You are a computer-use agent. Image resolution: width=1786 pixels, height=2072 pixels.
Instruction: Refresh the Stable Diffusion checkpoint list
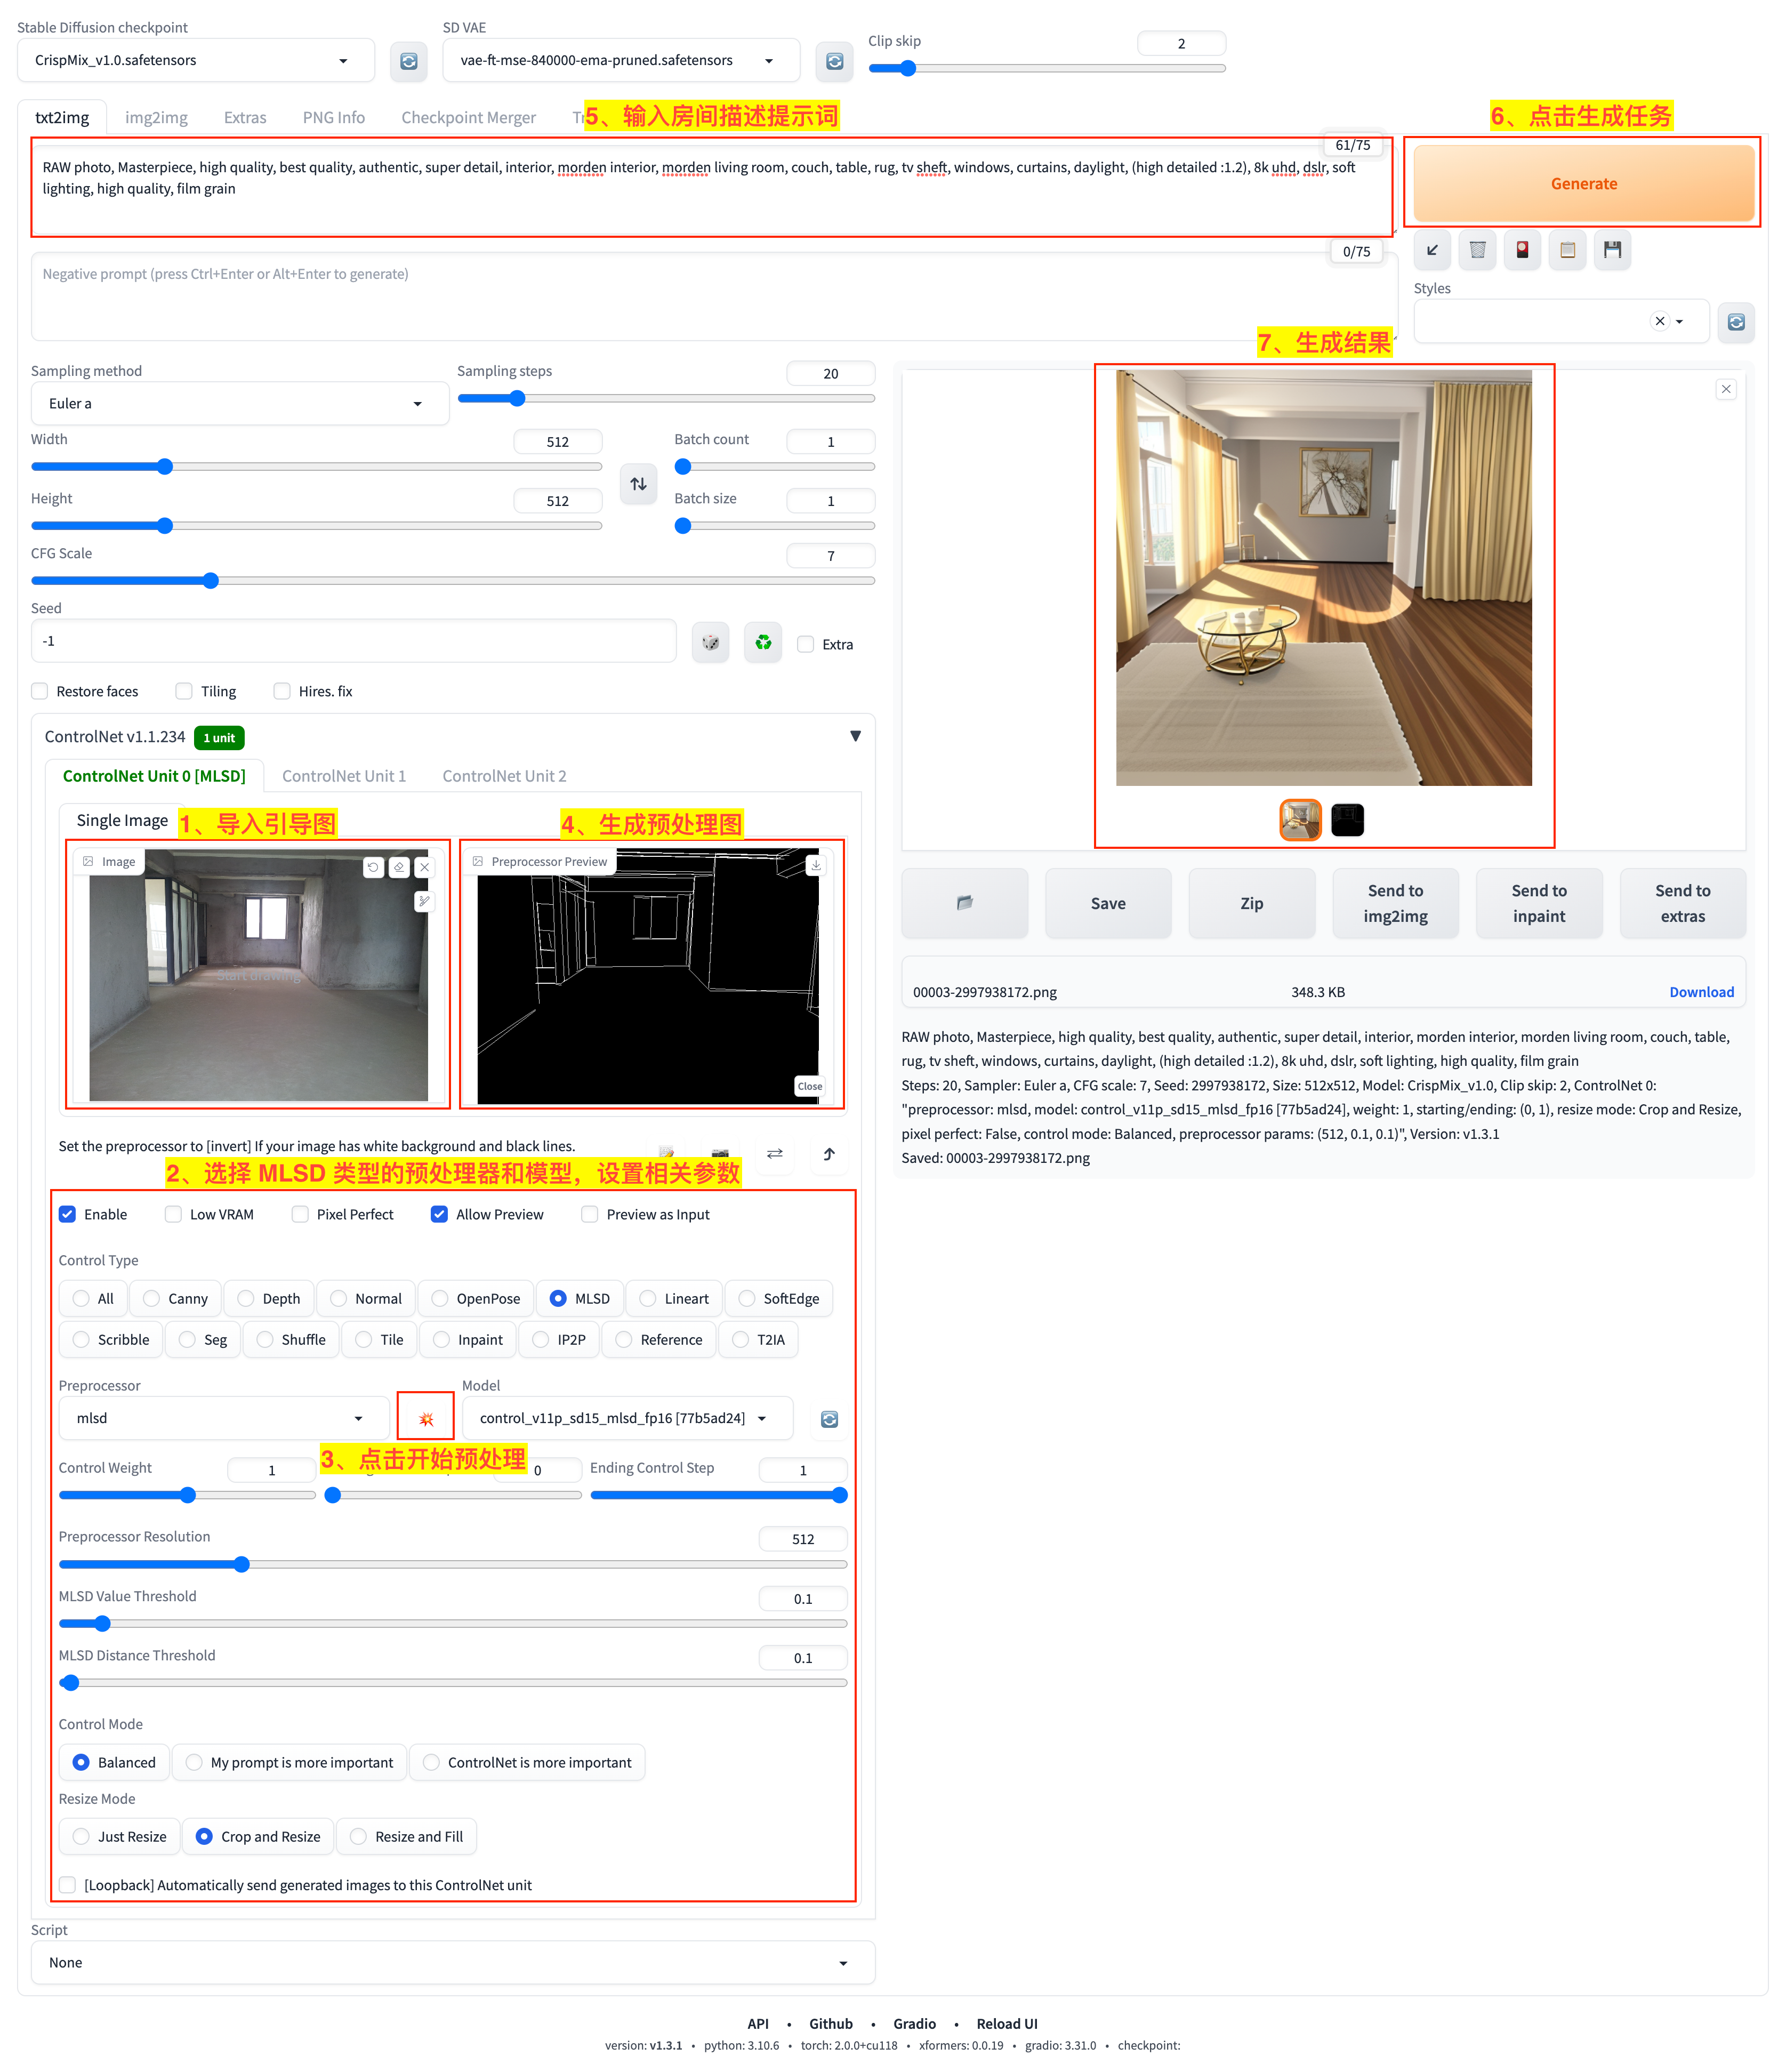tap(408, 61)
